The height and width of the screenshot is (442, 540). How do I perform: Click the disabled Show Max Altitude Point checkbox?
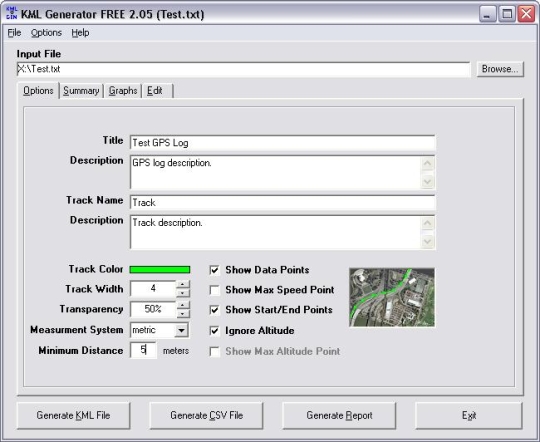pos(215,351)
